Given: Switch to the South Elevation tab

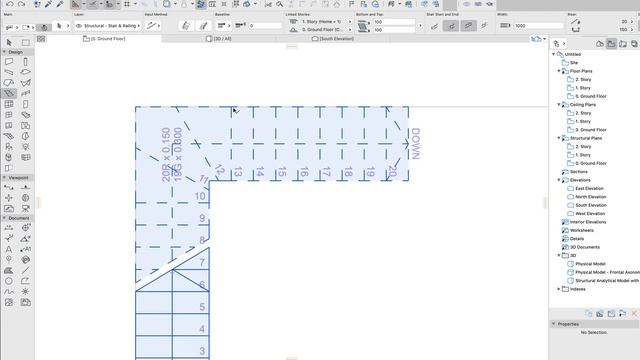Looking at the screenshot, I should (333, 39).
